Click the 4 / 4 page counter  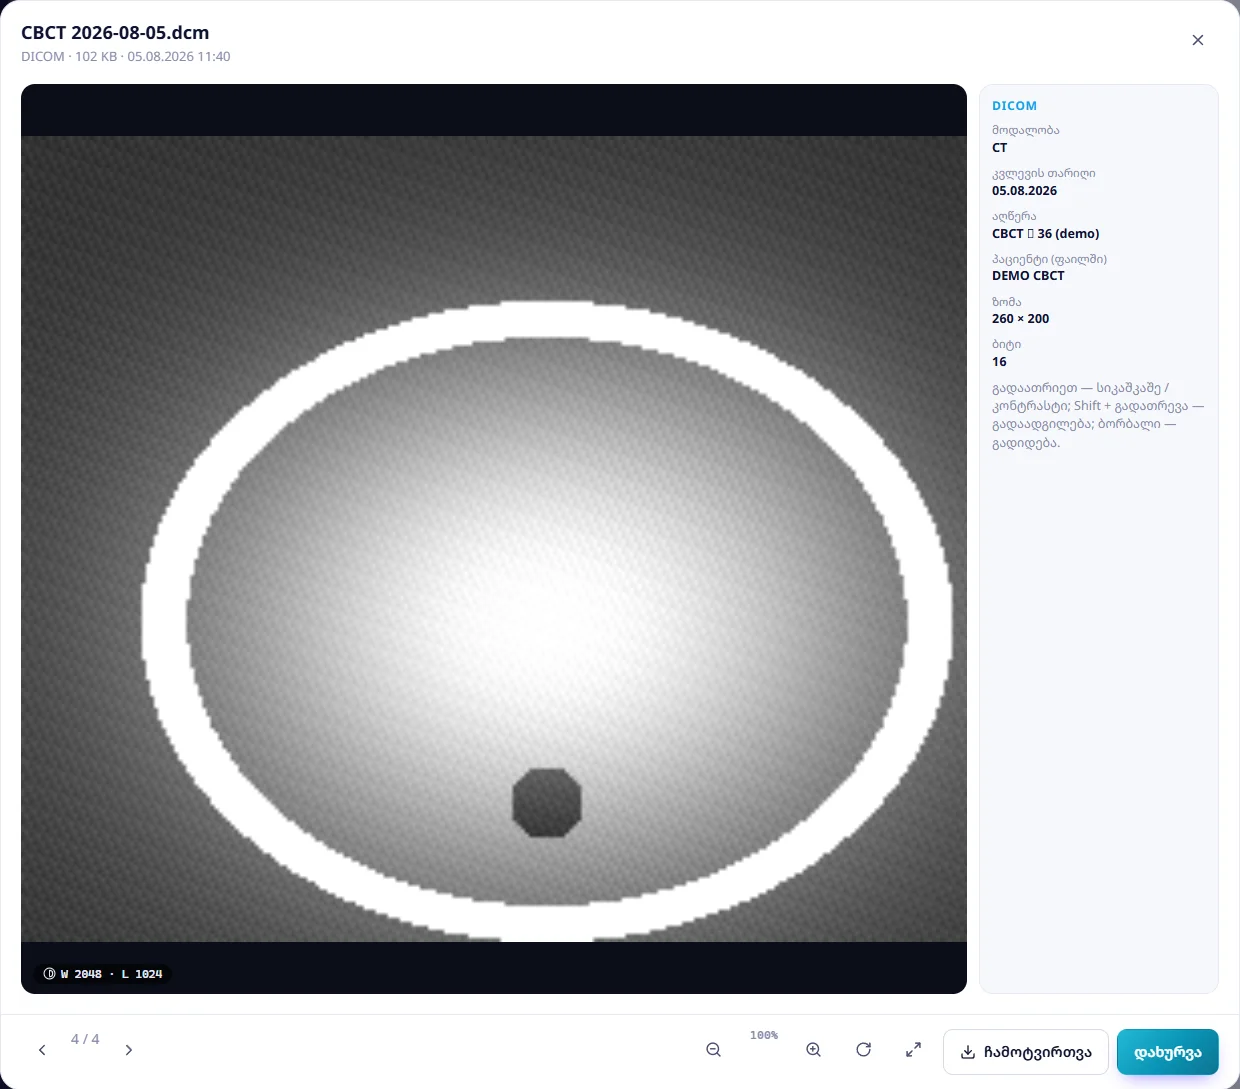pyautogui.click(x=85, y=1039)
